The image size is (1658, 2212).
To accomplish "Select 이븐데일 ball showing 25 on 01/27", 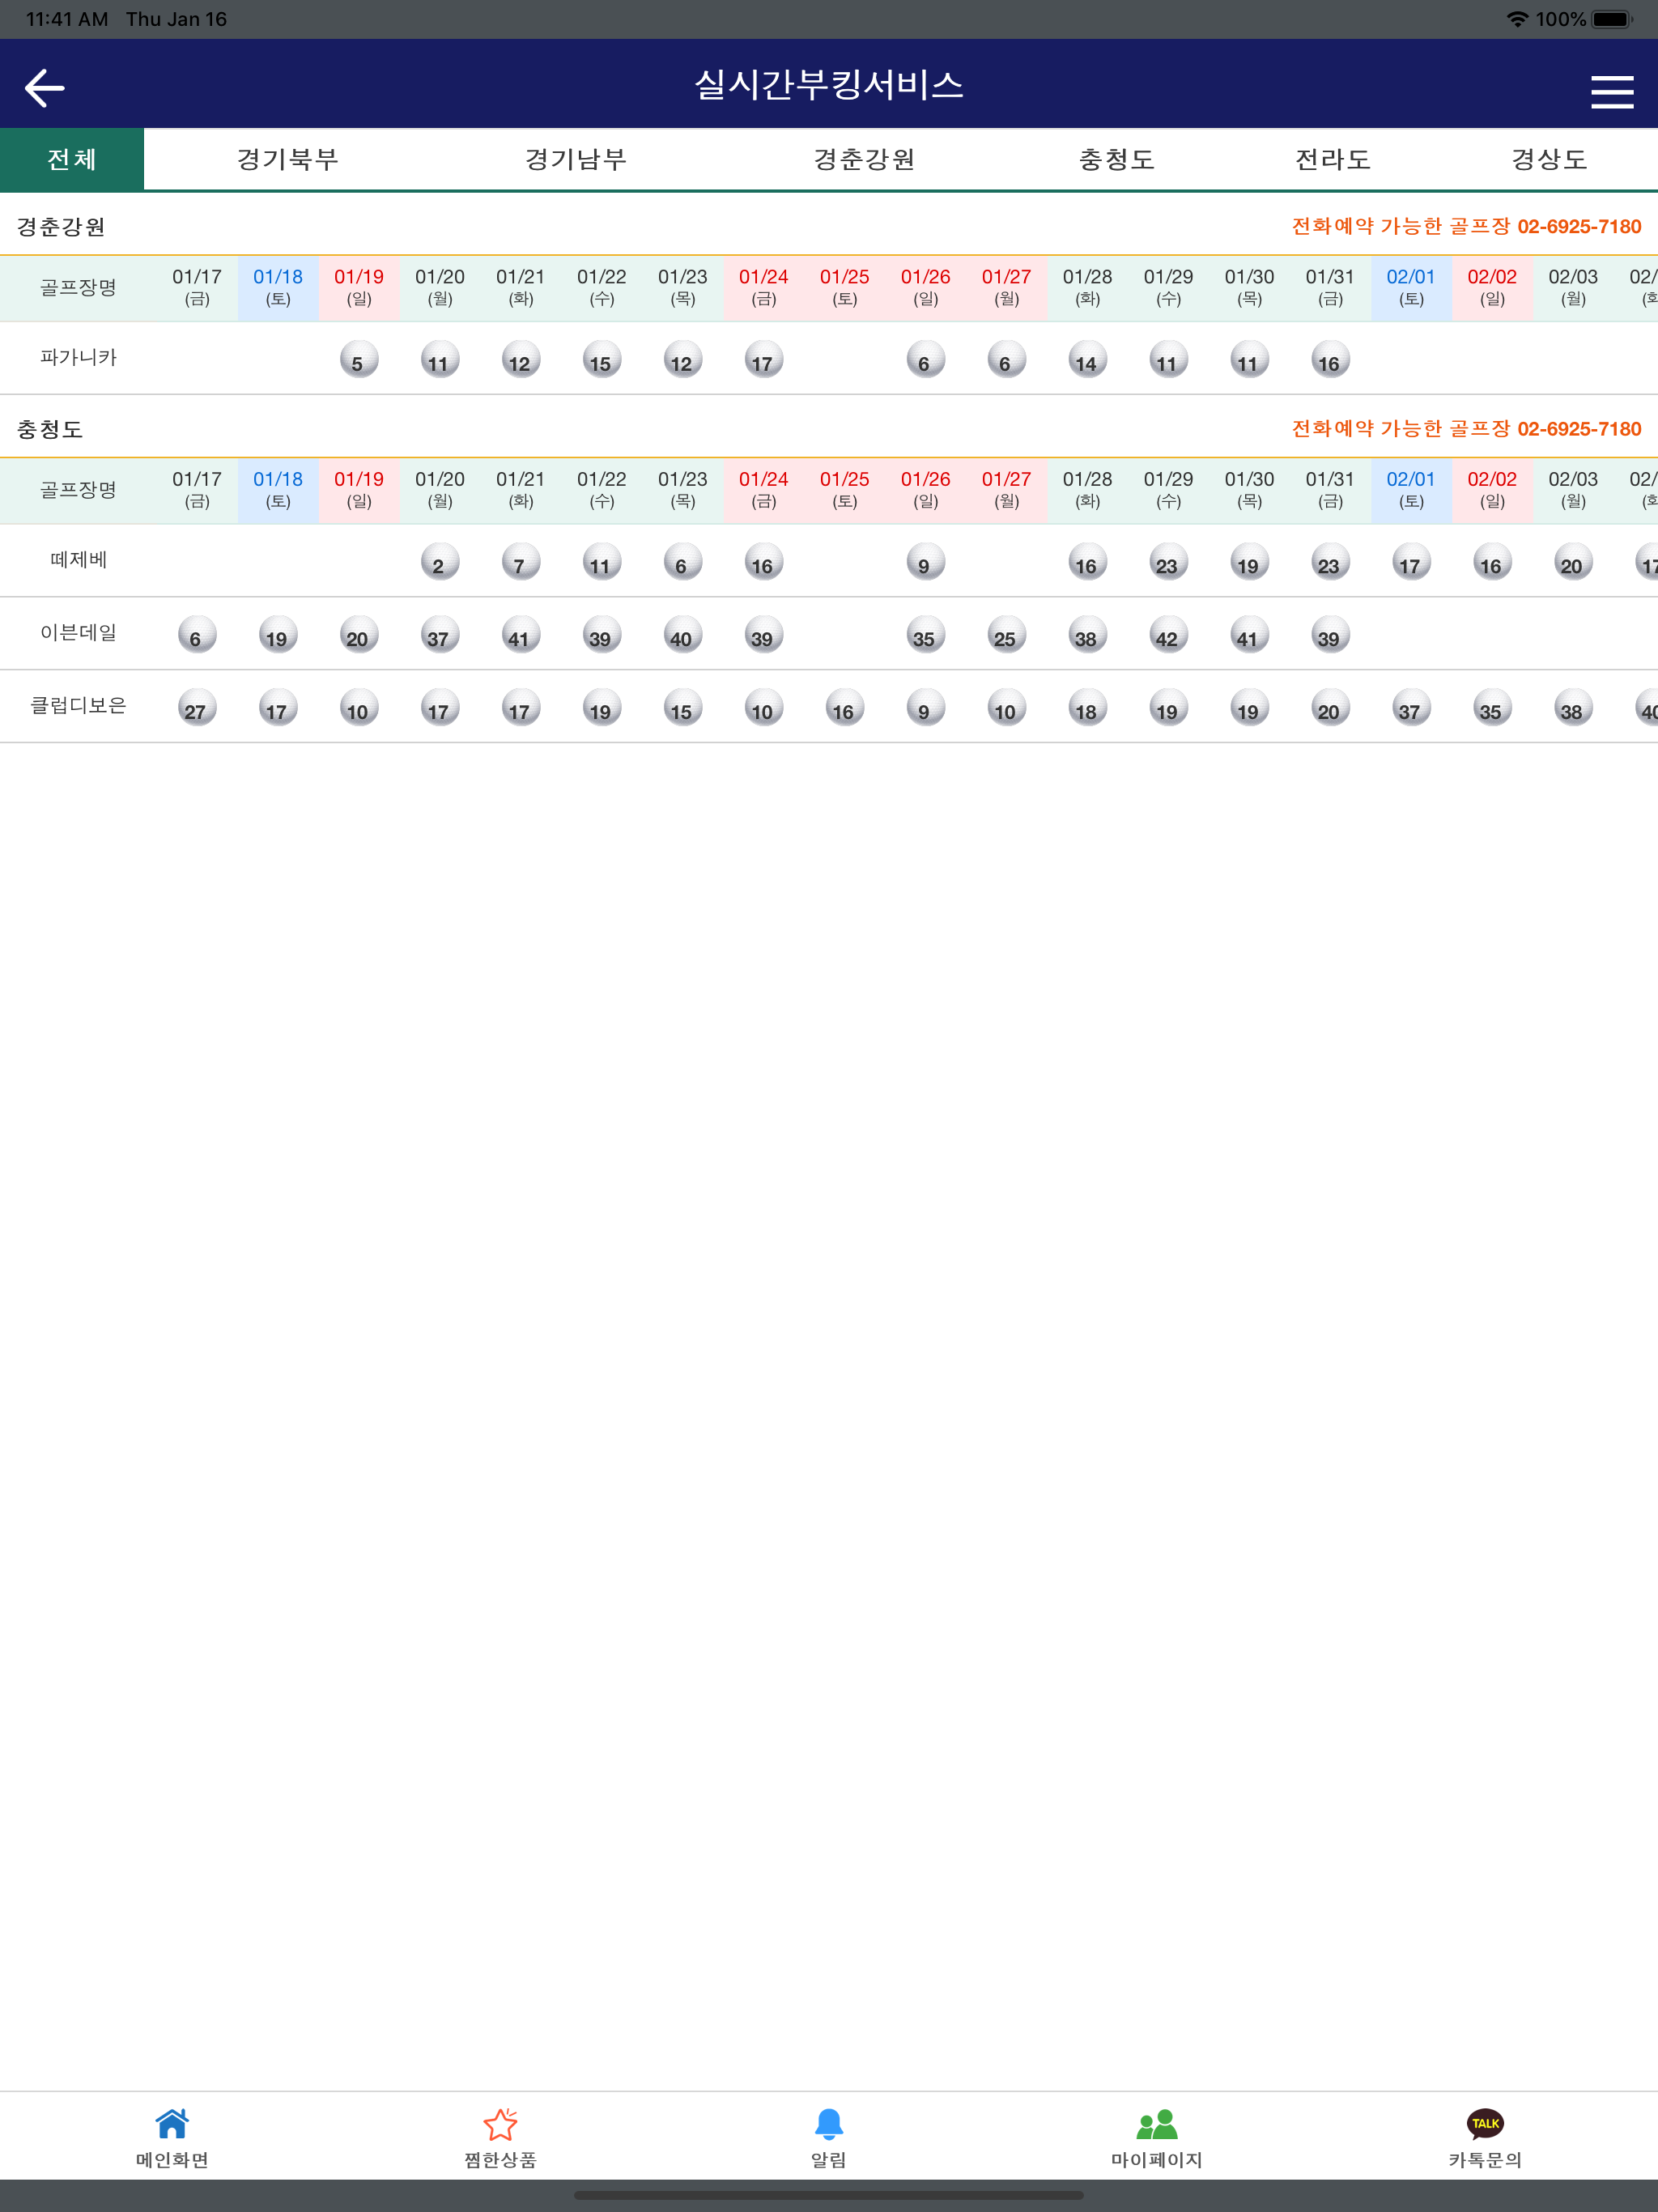I will (1006, 635).
